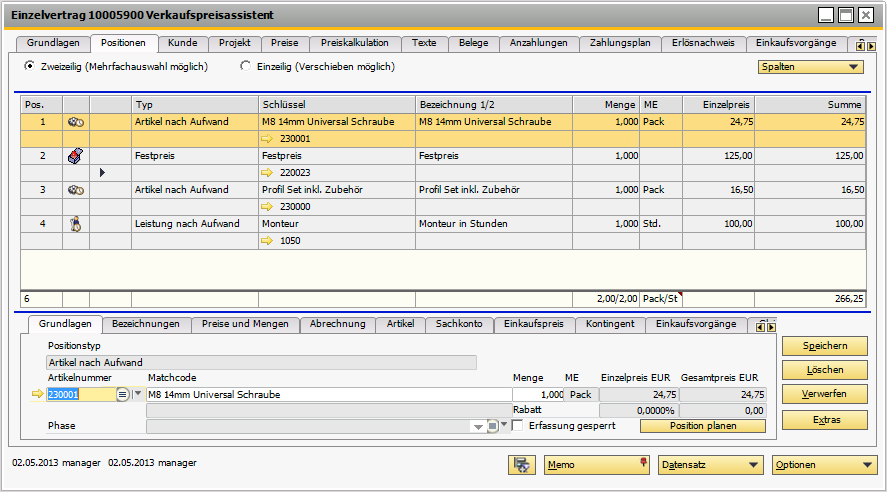Click the icon button left of Memo
887x492 pixels.
click(x=520, y=465)
